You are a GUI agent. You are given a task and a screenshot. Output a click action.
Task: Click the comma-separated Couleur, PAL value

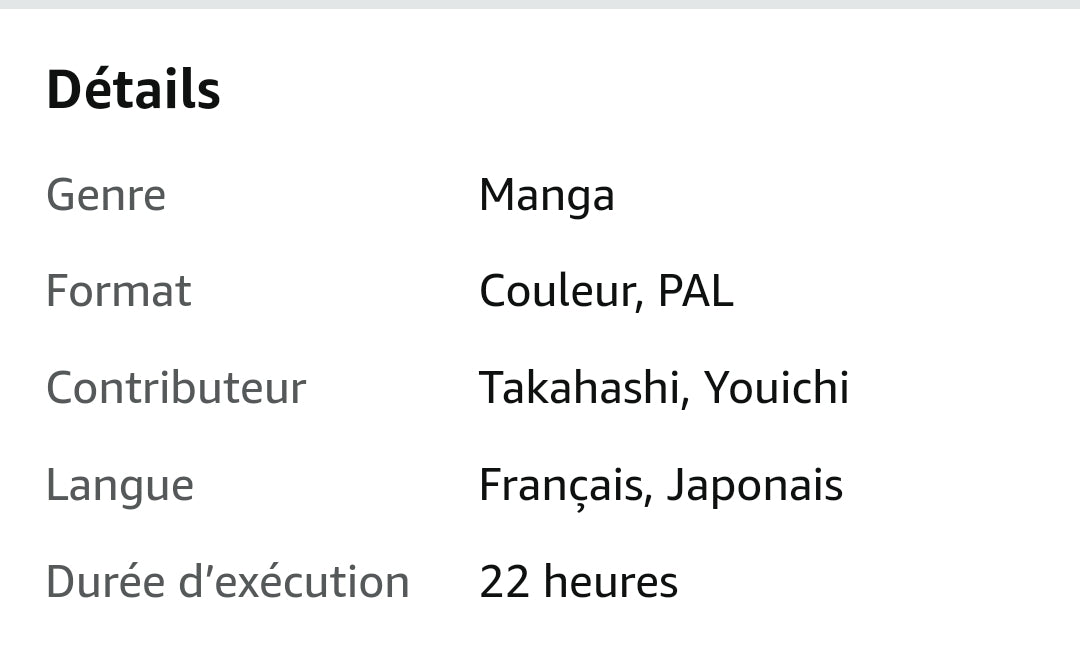click(606, 291)
